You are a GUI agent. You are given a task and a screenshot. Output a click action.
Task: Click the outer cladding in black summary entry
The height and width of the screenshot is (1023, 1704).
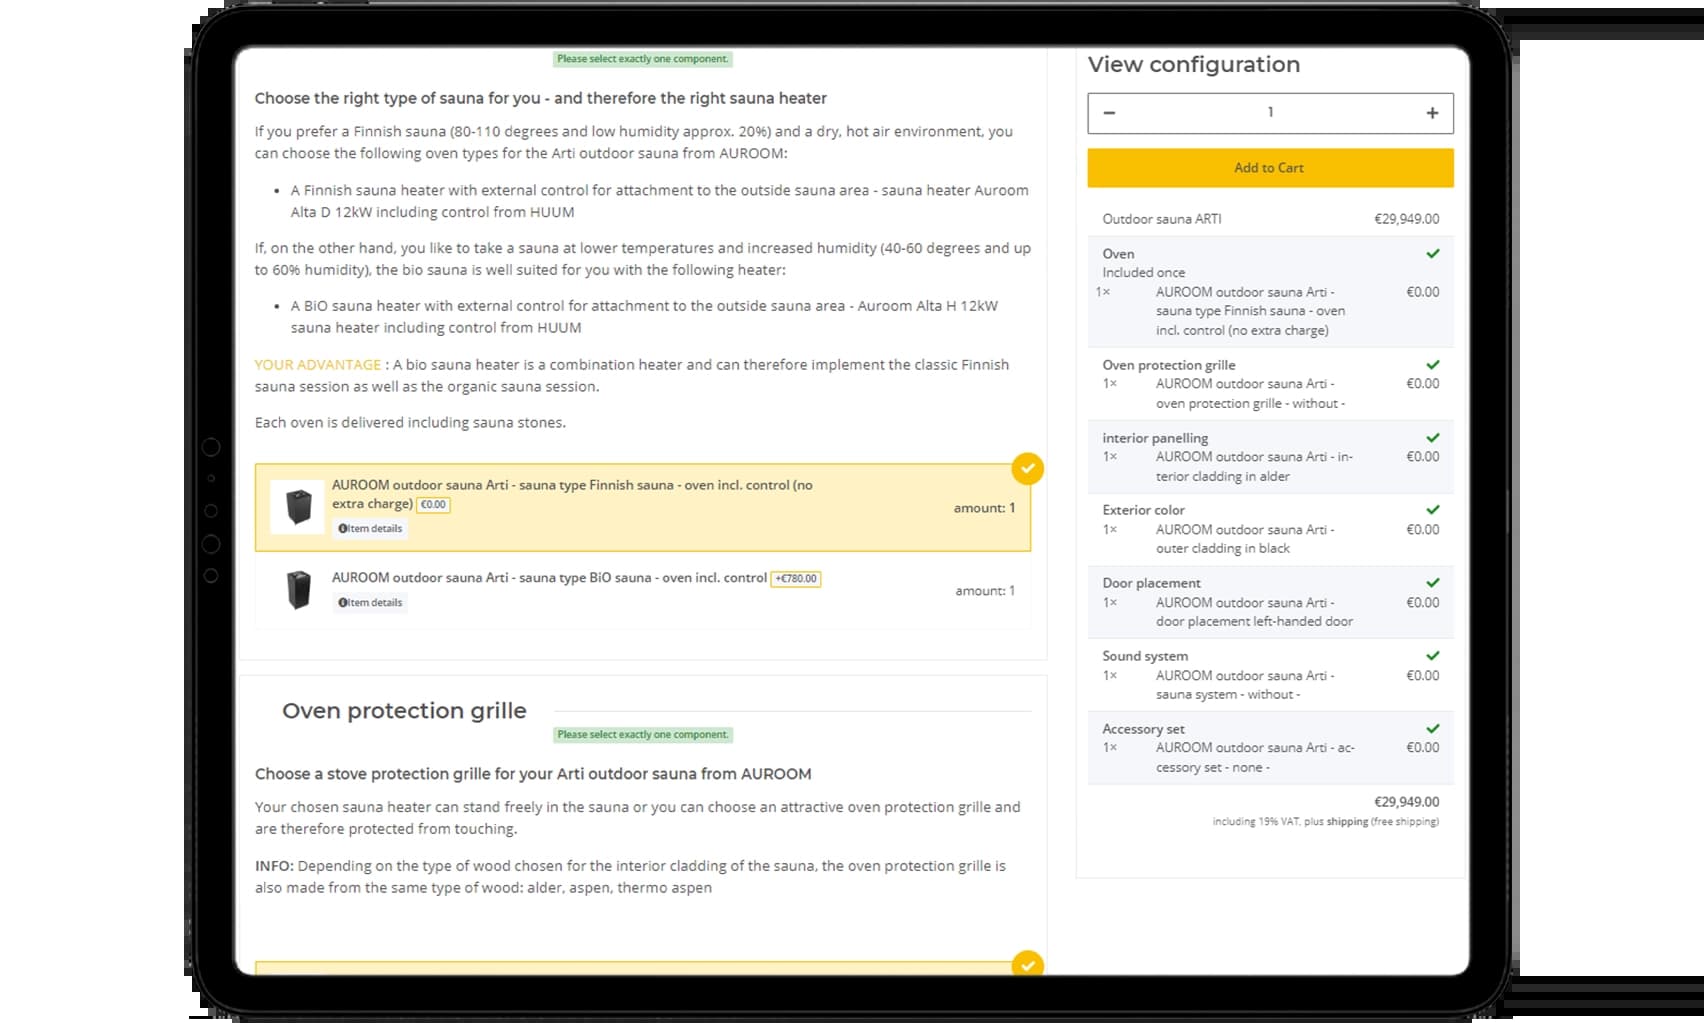click(1245, 539)
